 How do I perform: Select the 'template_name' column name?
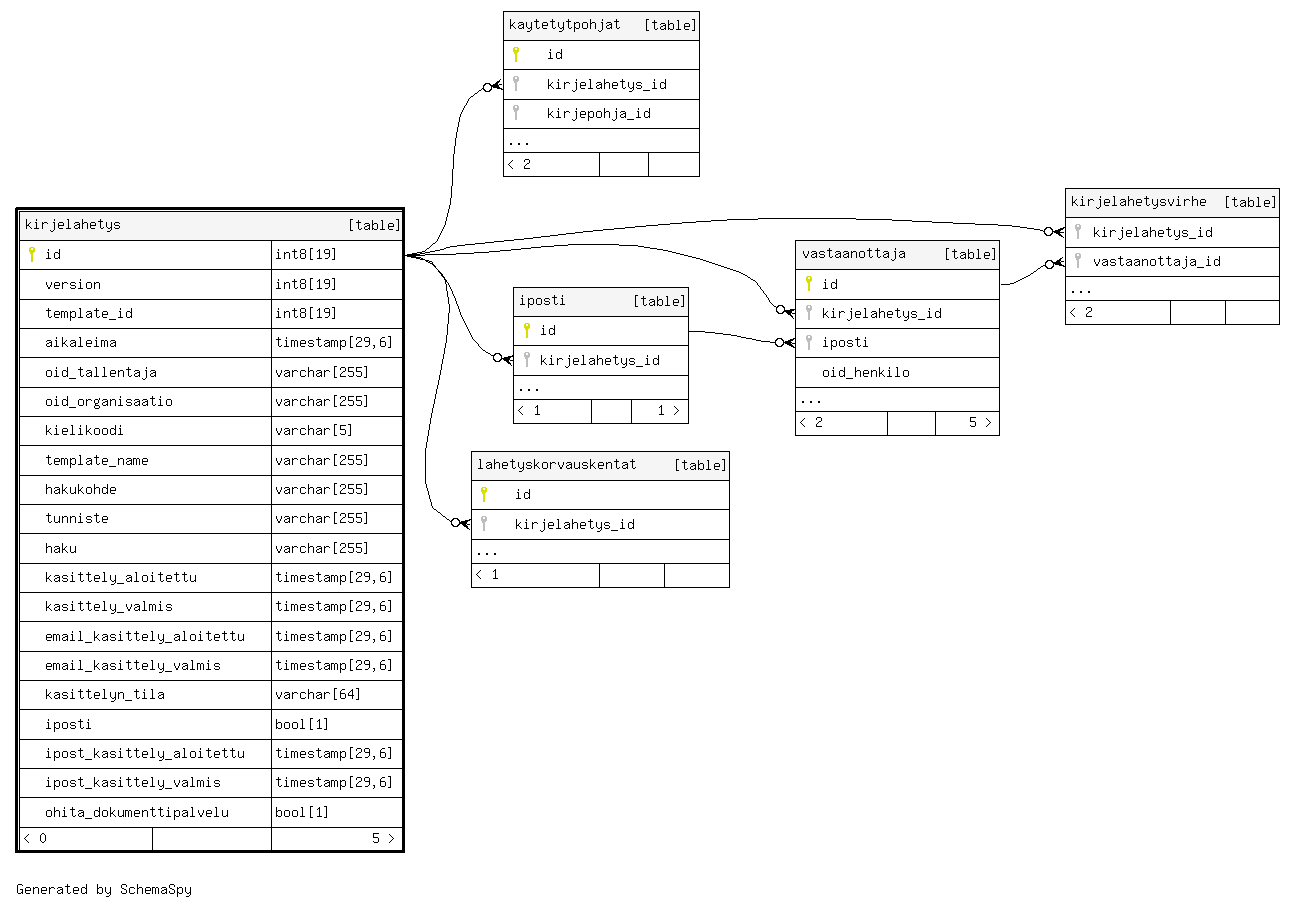tap(97, 460)
